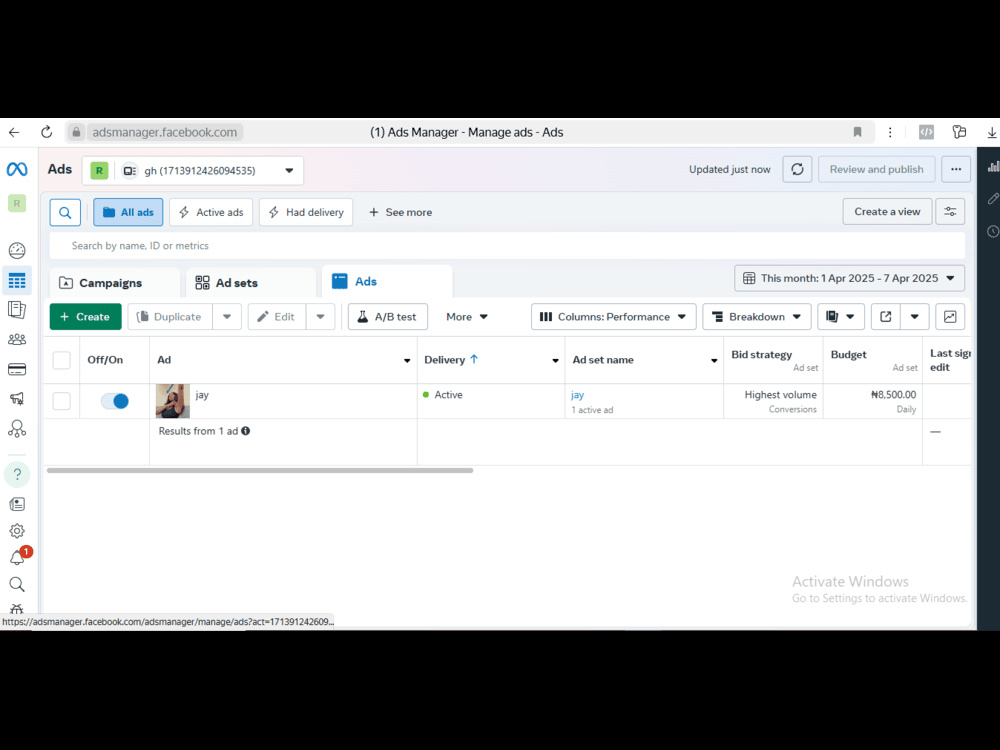Expand the gh ad account dropdown
The width and height of the screenshot is (1000, 750).
(193, 170)
